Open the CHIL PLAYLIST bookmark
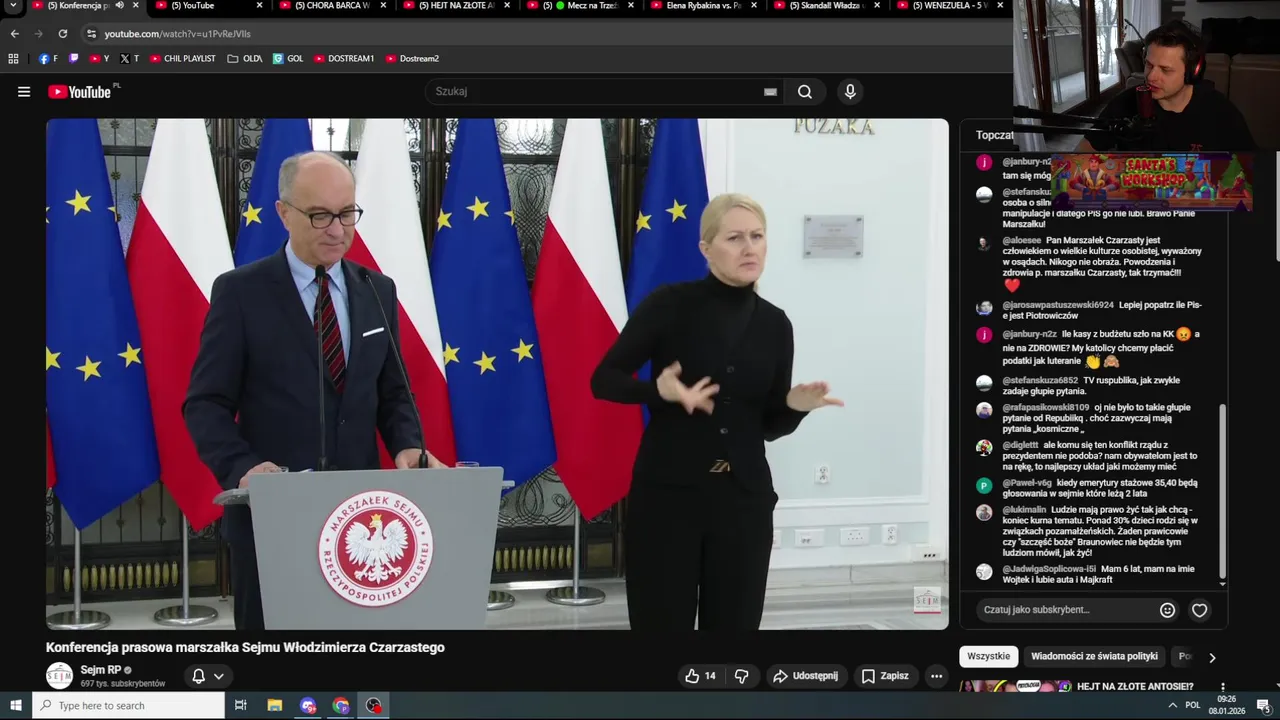 pos(182,59)
